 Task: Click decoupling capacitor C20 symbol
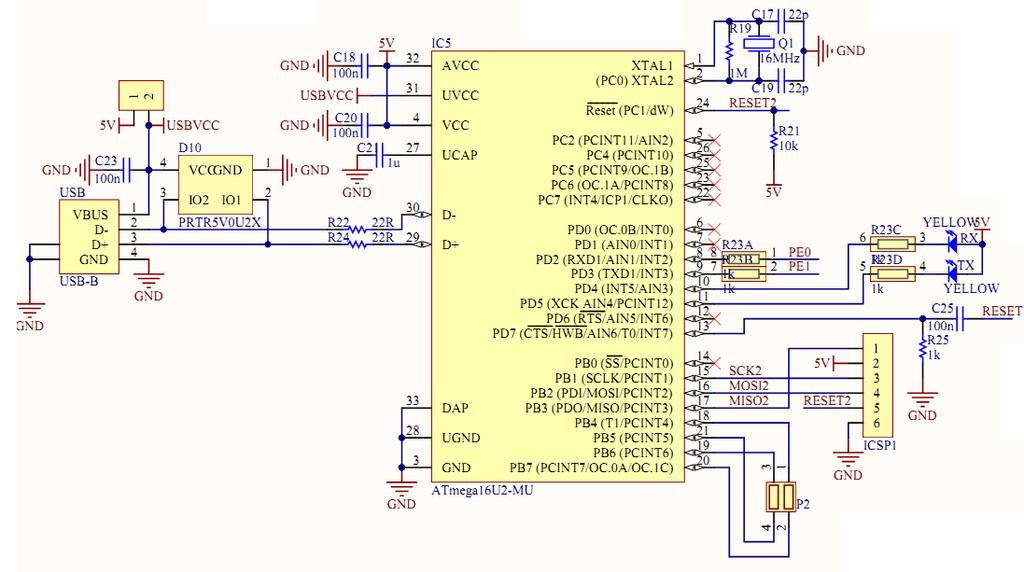pos(363,125)
